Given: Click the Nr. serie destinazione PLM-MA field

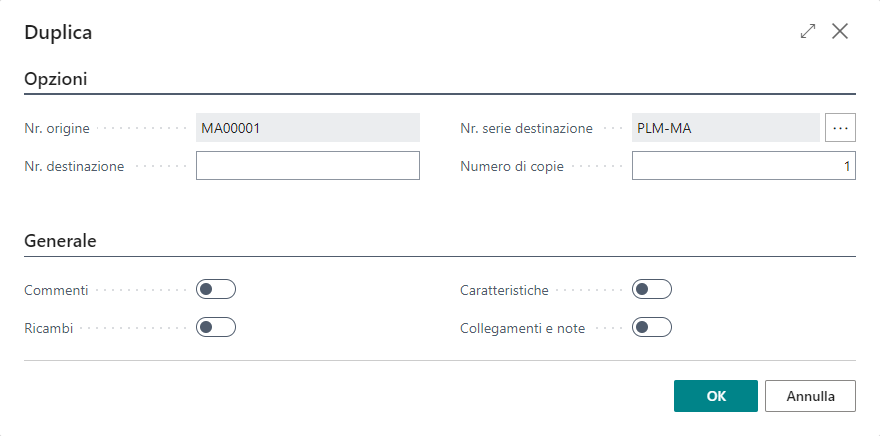Looking at the screenshot, I should pyautogui.click(x=725, y=128).
